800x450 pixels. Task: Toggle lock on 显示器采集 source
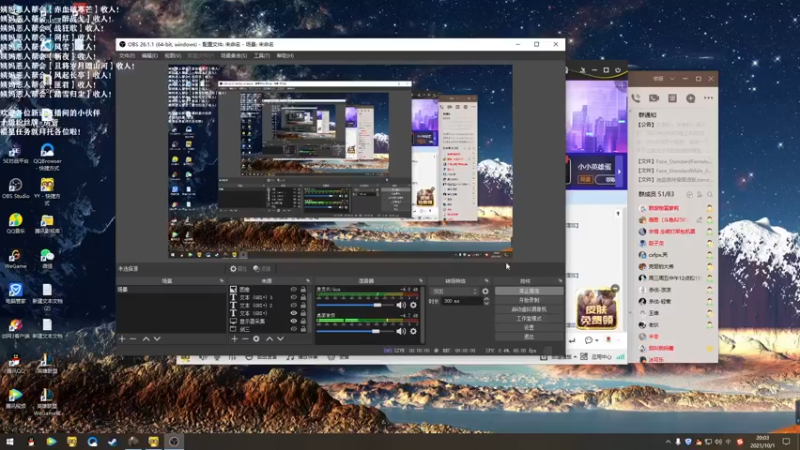(x=303, y=321)
